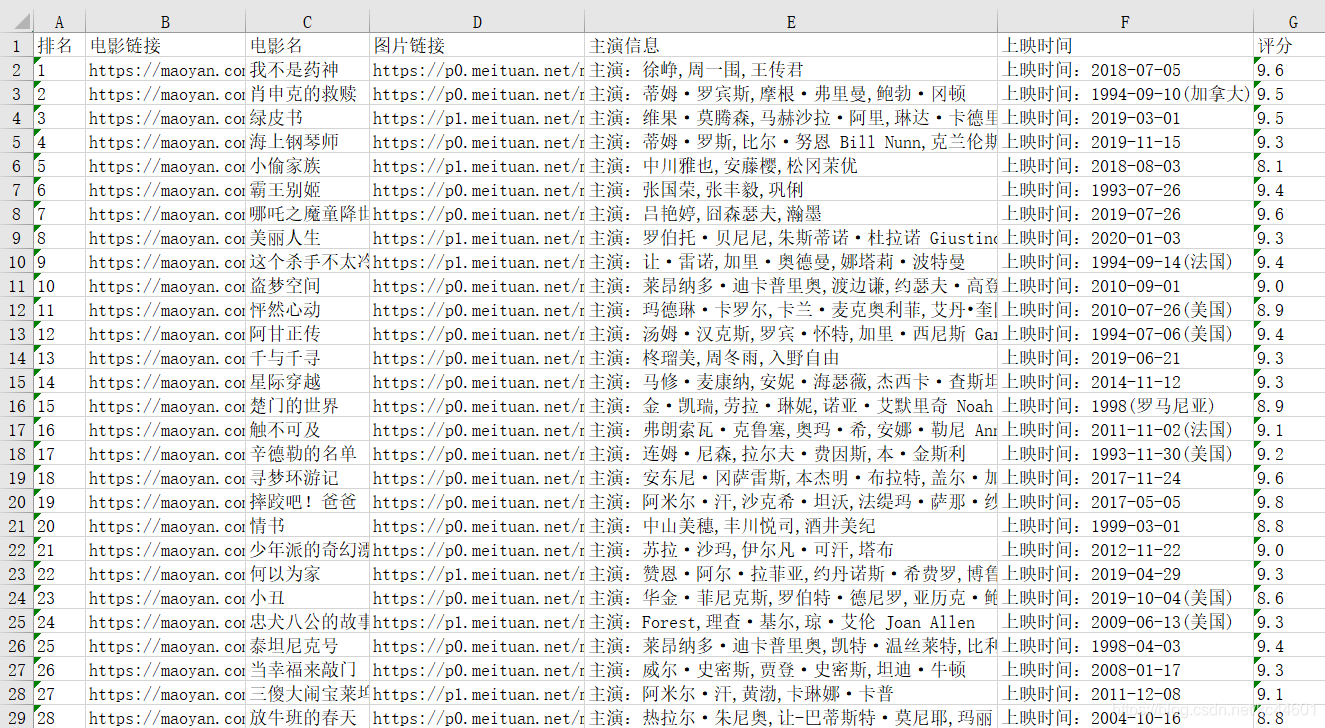Image resolution: width=1325 pixels, height=728 pixels.
Task: Select release date cell 上映时间：1998(罗马尼亚)
Action: point(1125,406)
